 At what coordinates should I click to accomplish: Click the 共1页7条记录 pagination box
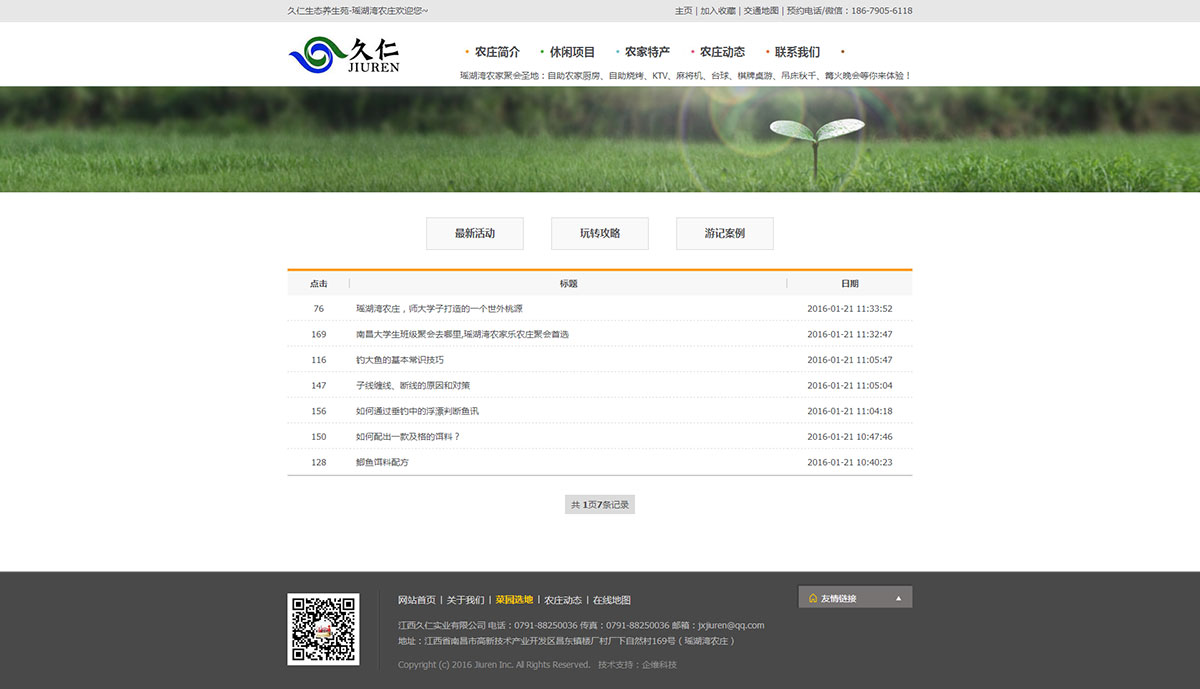point(600,505)
